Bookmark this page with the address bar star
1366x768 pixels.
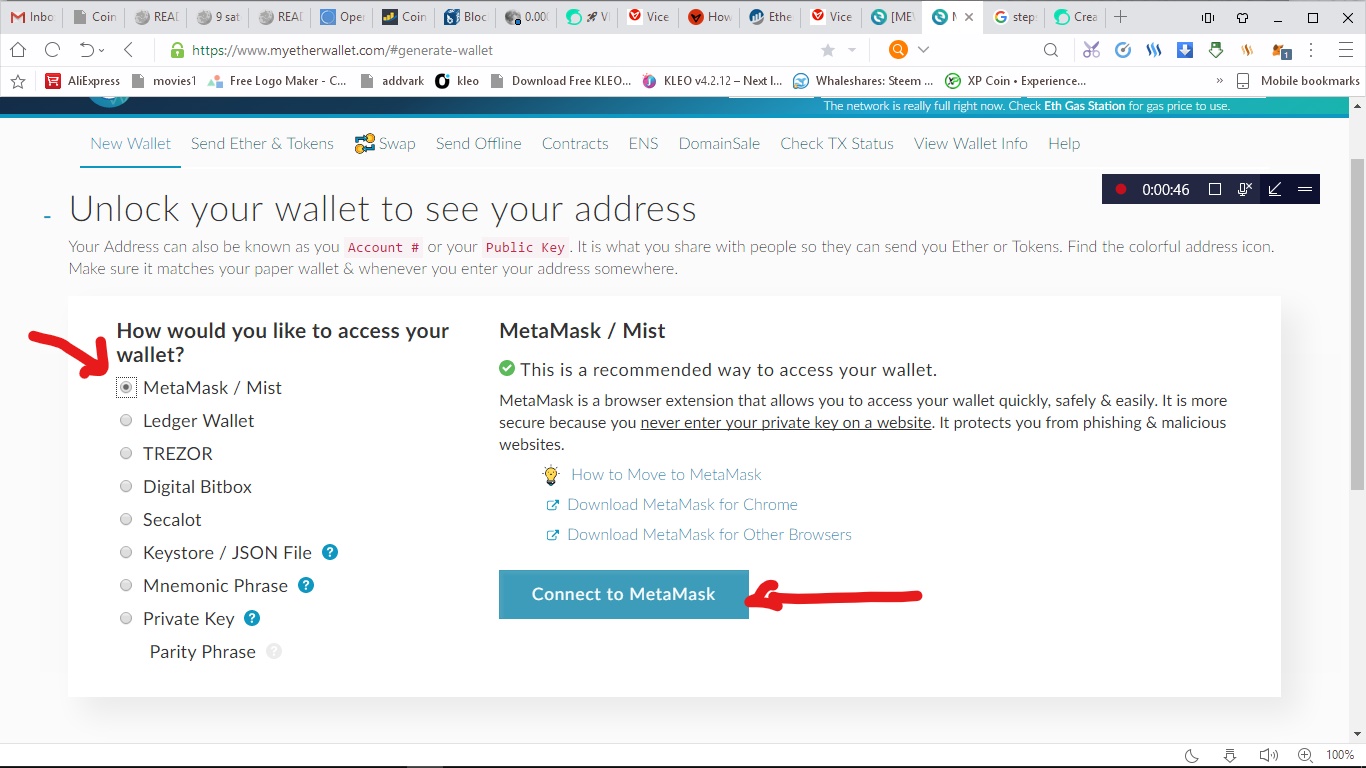click(x=828, y=50)
